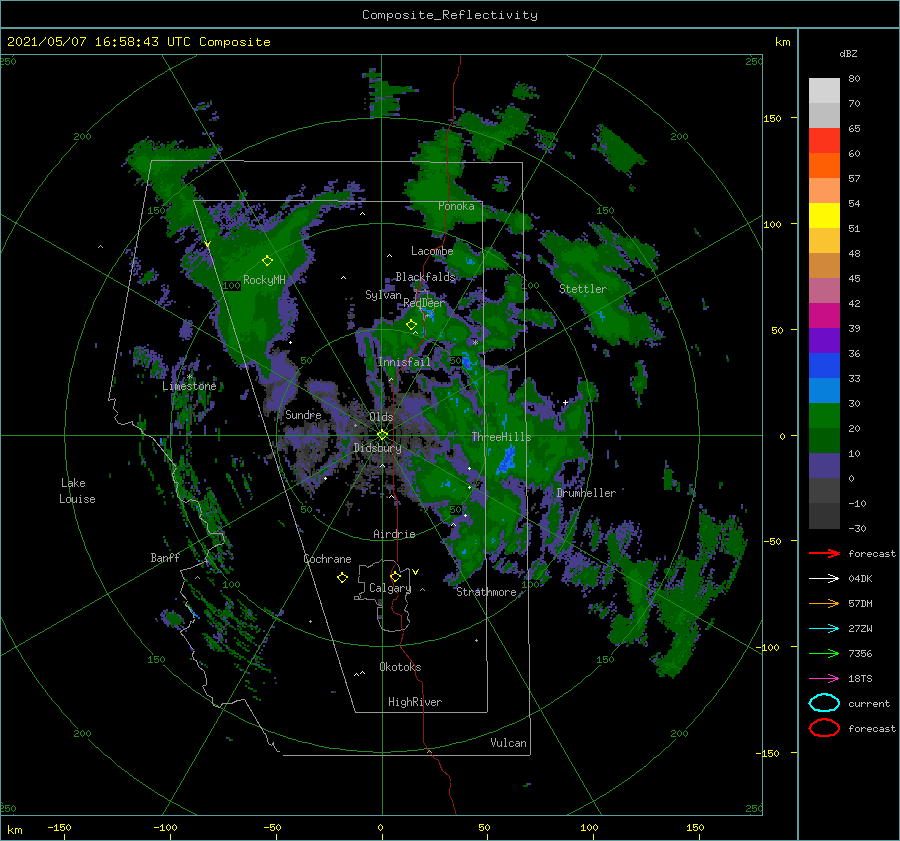Click the Calgary city label
The image size is (900, 841).
(x=390, y=588)
